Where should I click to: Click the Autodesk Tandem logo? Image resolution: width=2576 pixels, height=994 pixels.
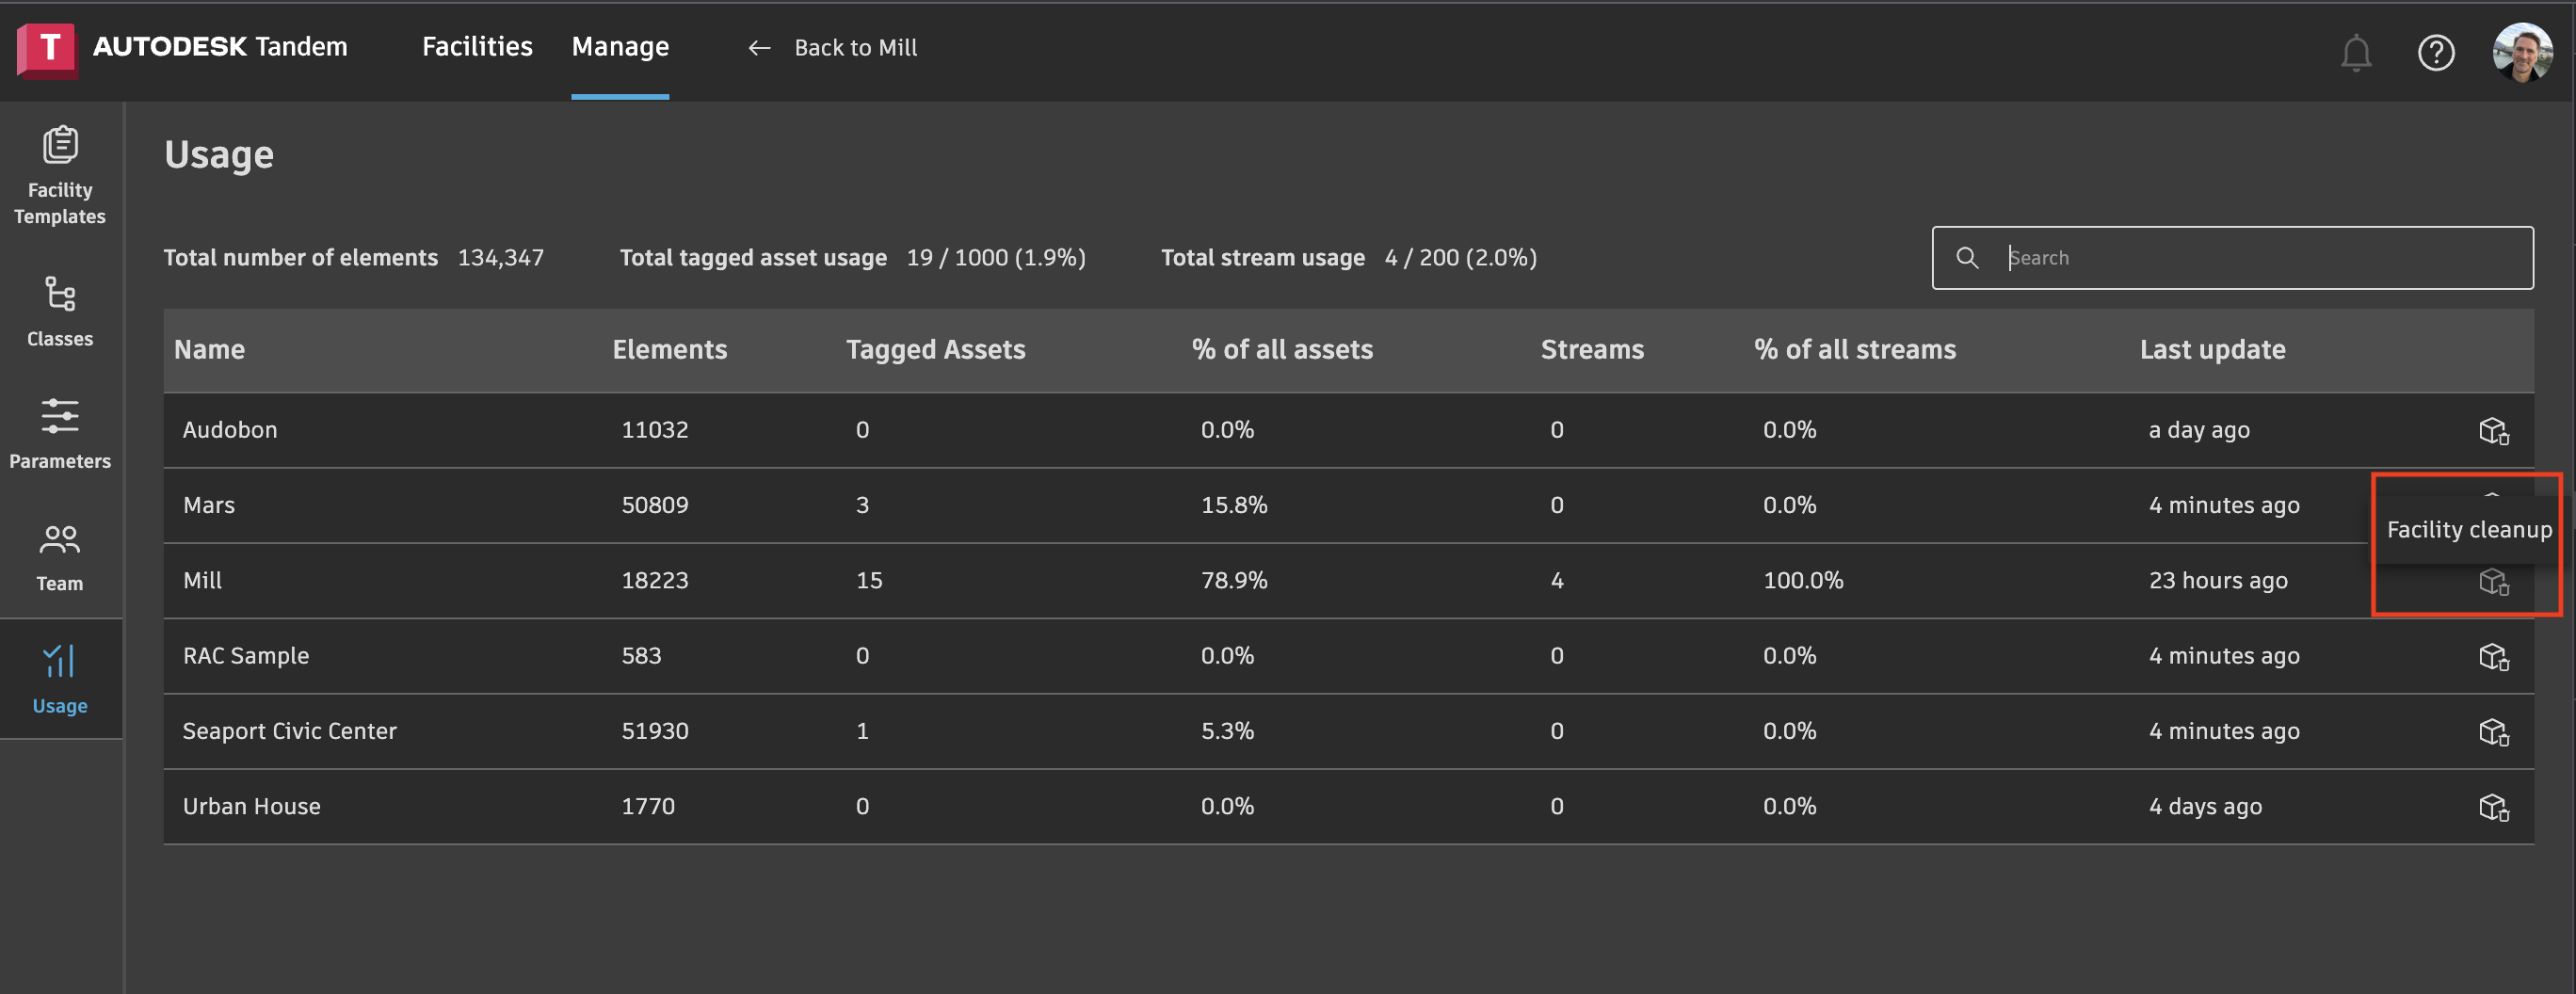point(183,47)
